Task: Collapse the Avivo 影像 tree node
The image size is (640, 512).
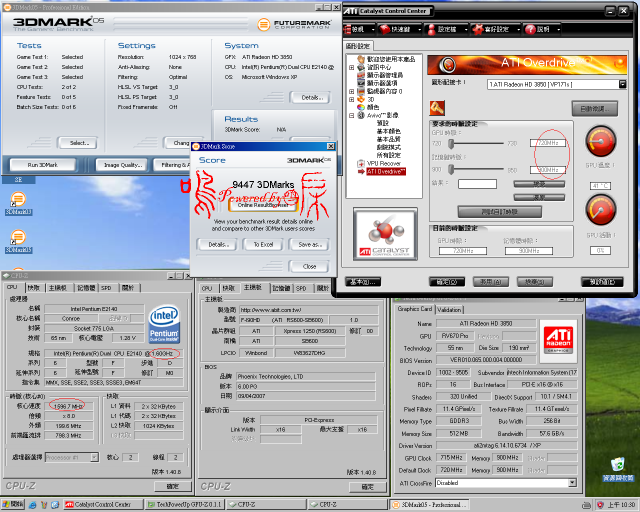Action: 351,116
